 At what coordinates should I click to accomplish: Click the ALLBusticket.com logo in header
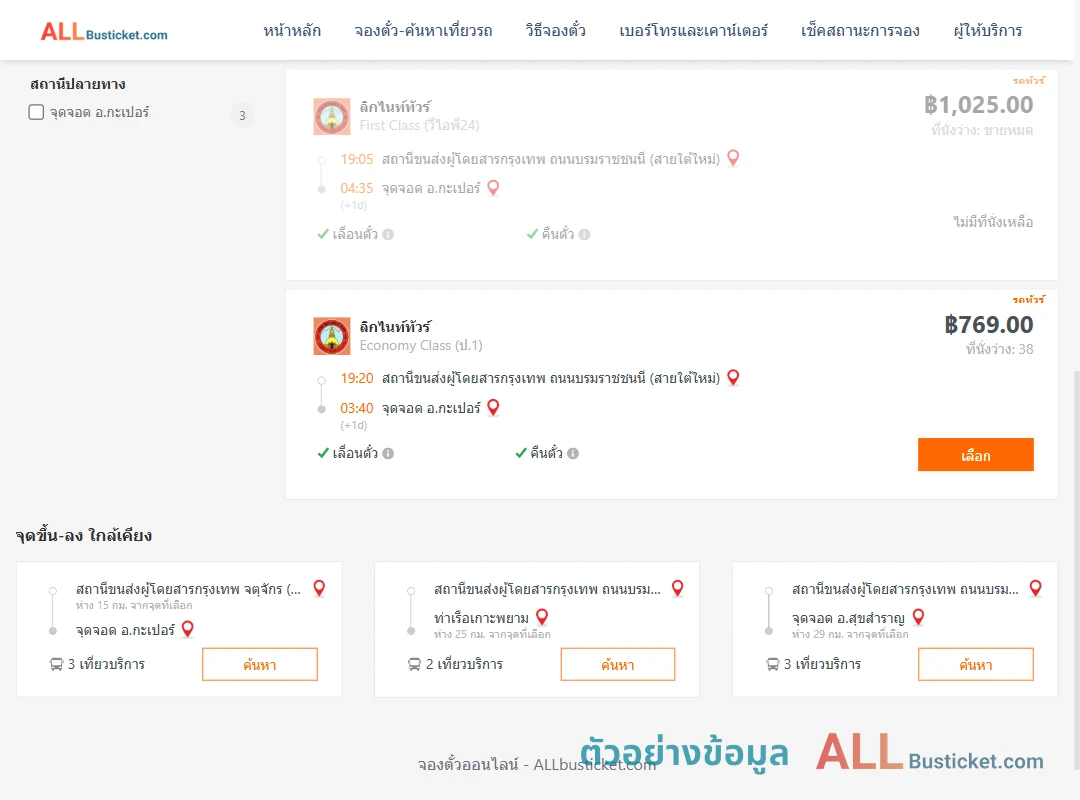[x=104, y=32]
